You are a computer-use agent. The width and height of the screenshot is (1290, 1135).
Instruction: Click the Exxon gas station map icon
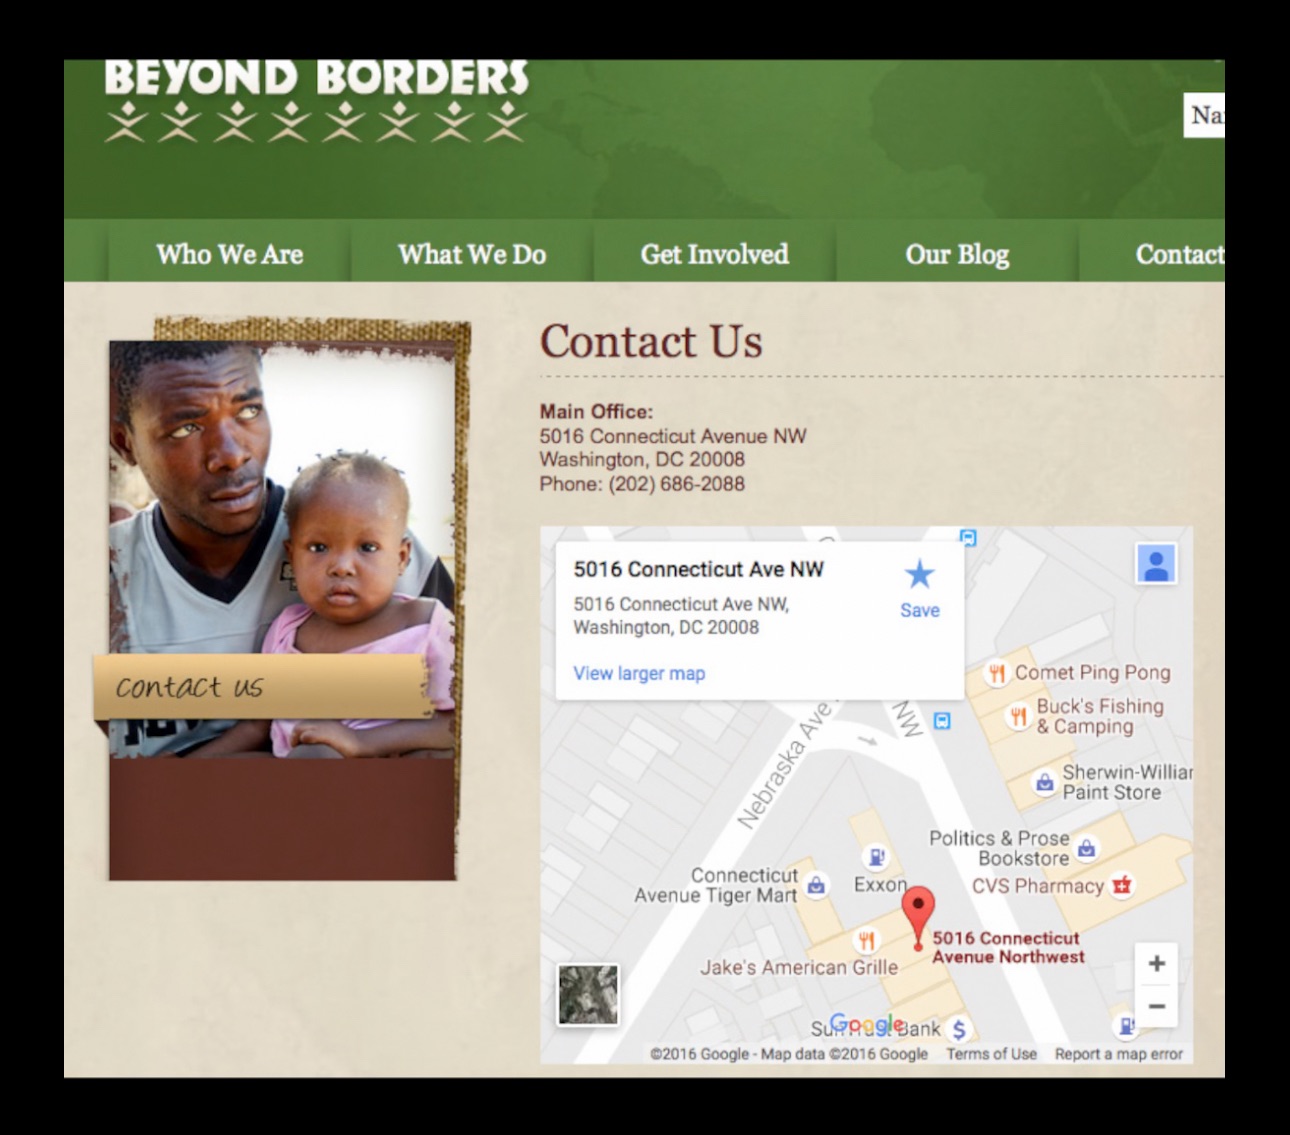click(x=876, y=856)
